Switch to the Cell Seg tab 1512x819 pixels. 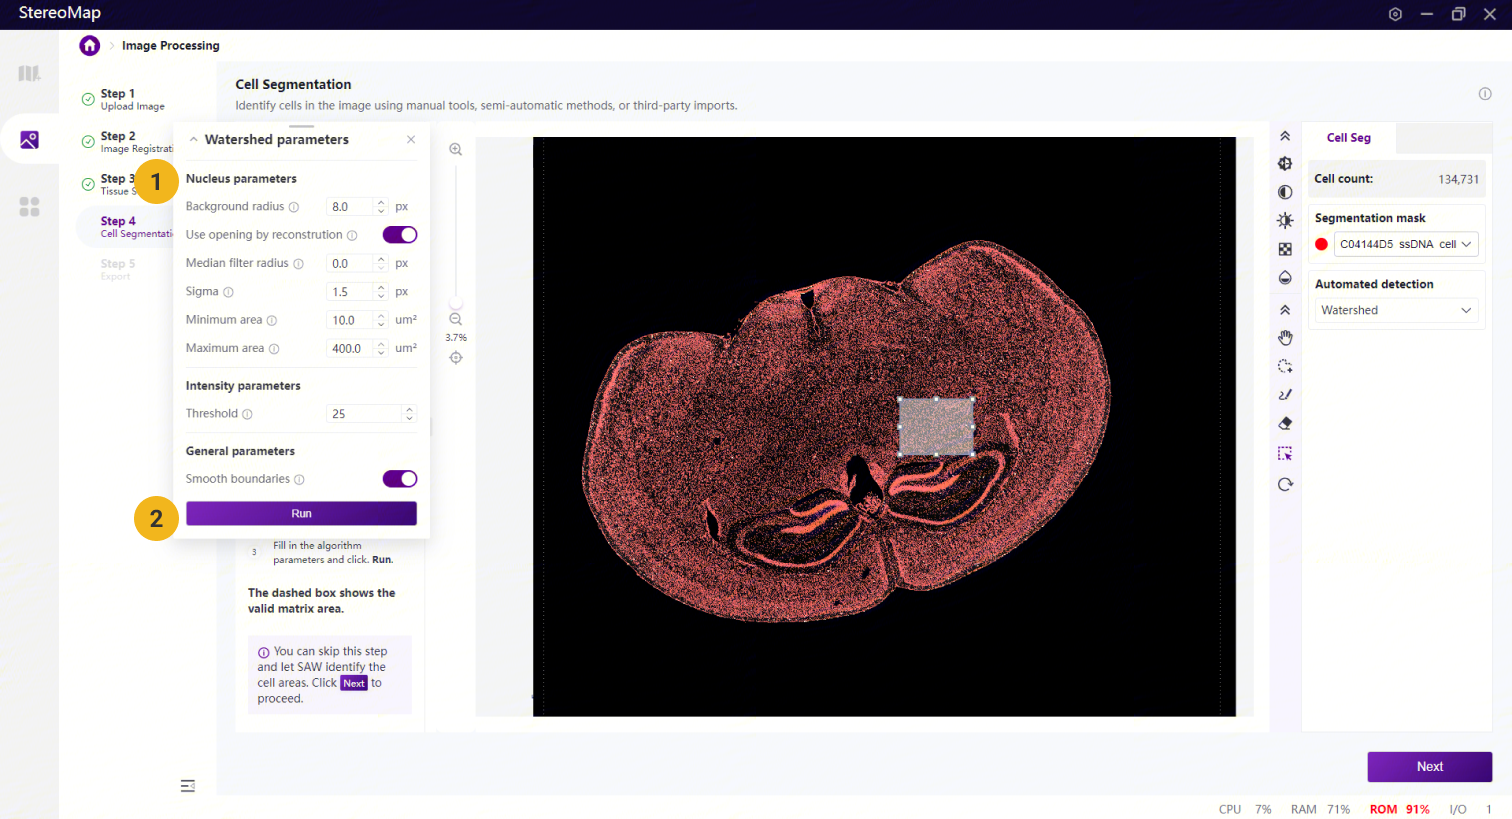1348,138
